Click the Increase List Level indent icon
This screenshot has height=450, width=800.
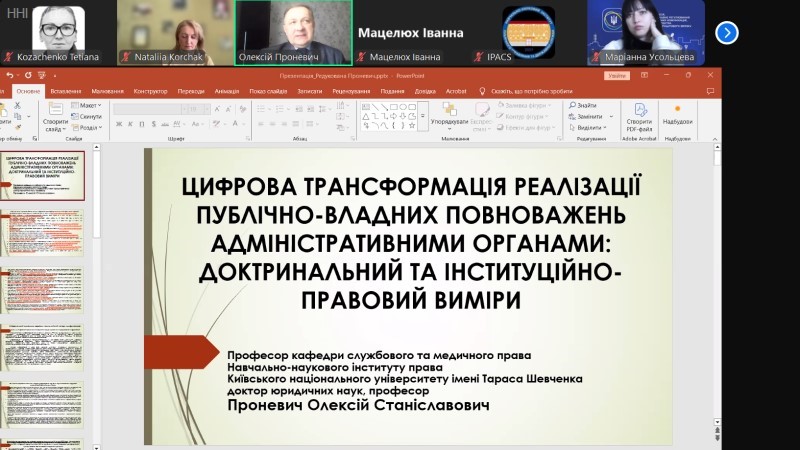[x=310, y=109]
